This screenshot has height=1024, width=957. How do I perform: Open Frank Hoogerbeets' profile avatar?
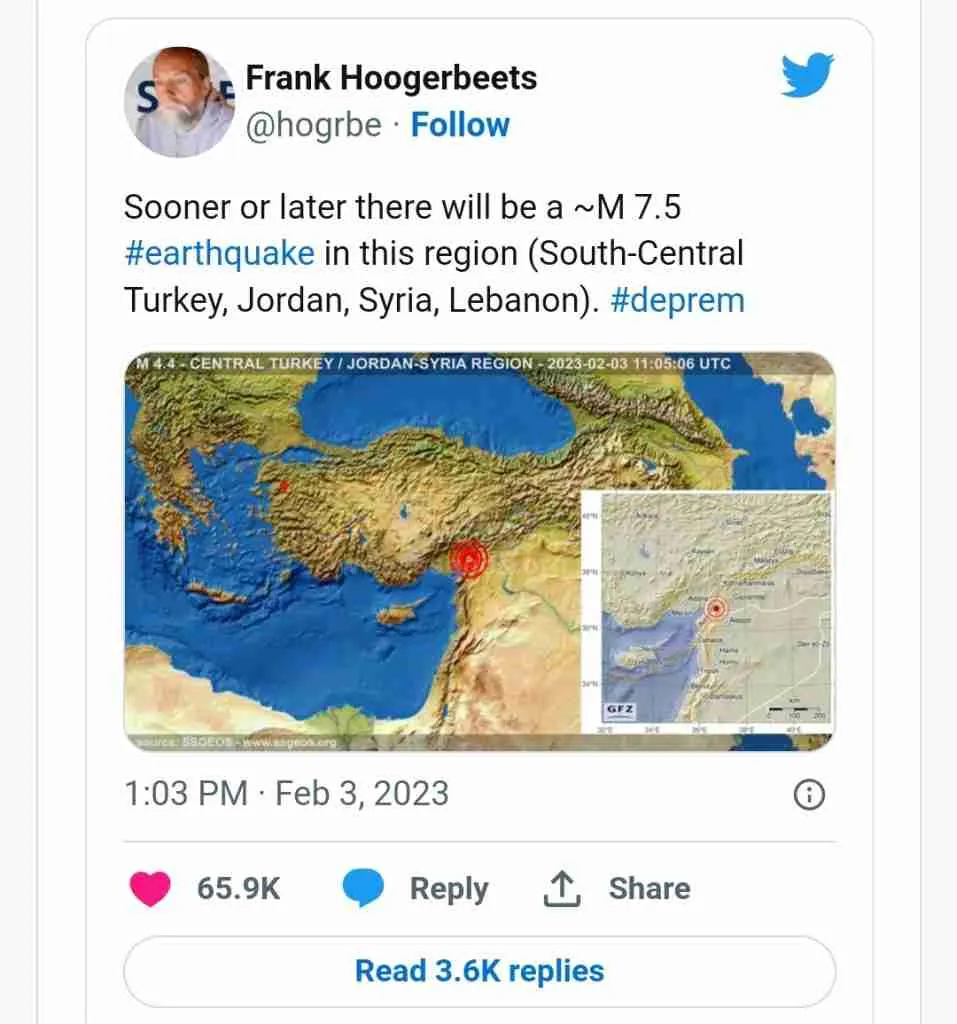coord(178,101)
